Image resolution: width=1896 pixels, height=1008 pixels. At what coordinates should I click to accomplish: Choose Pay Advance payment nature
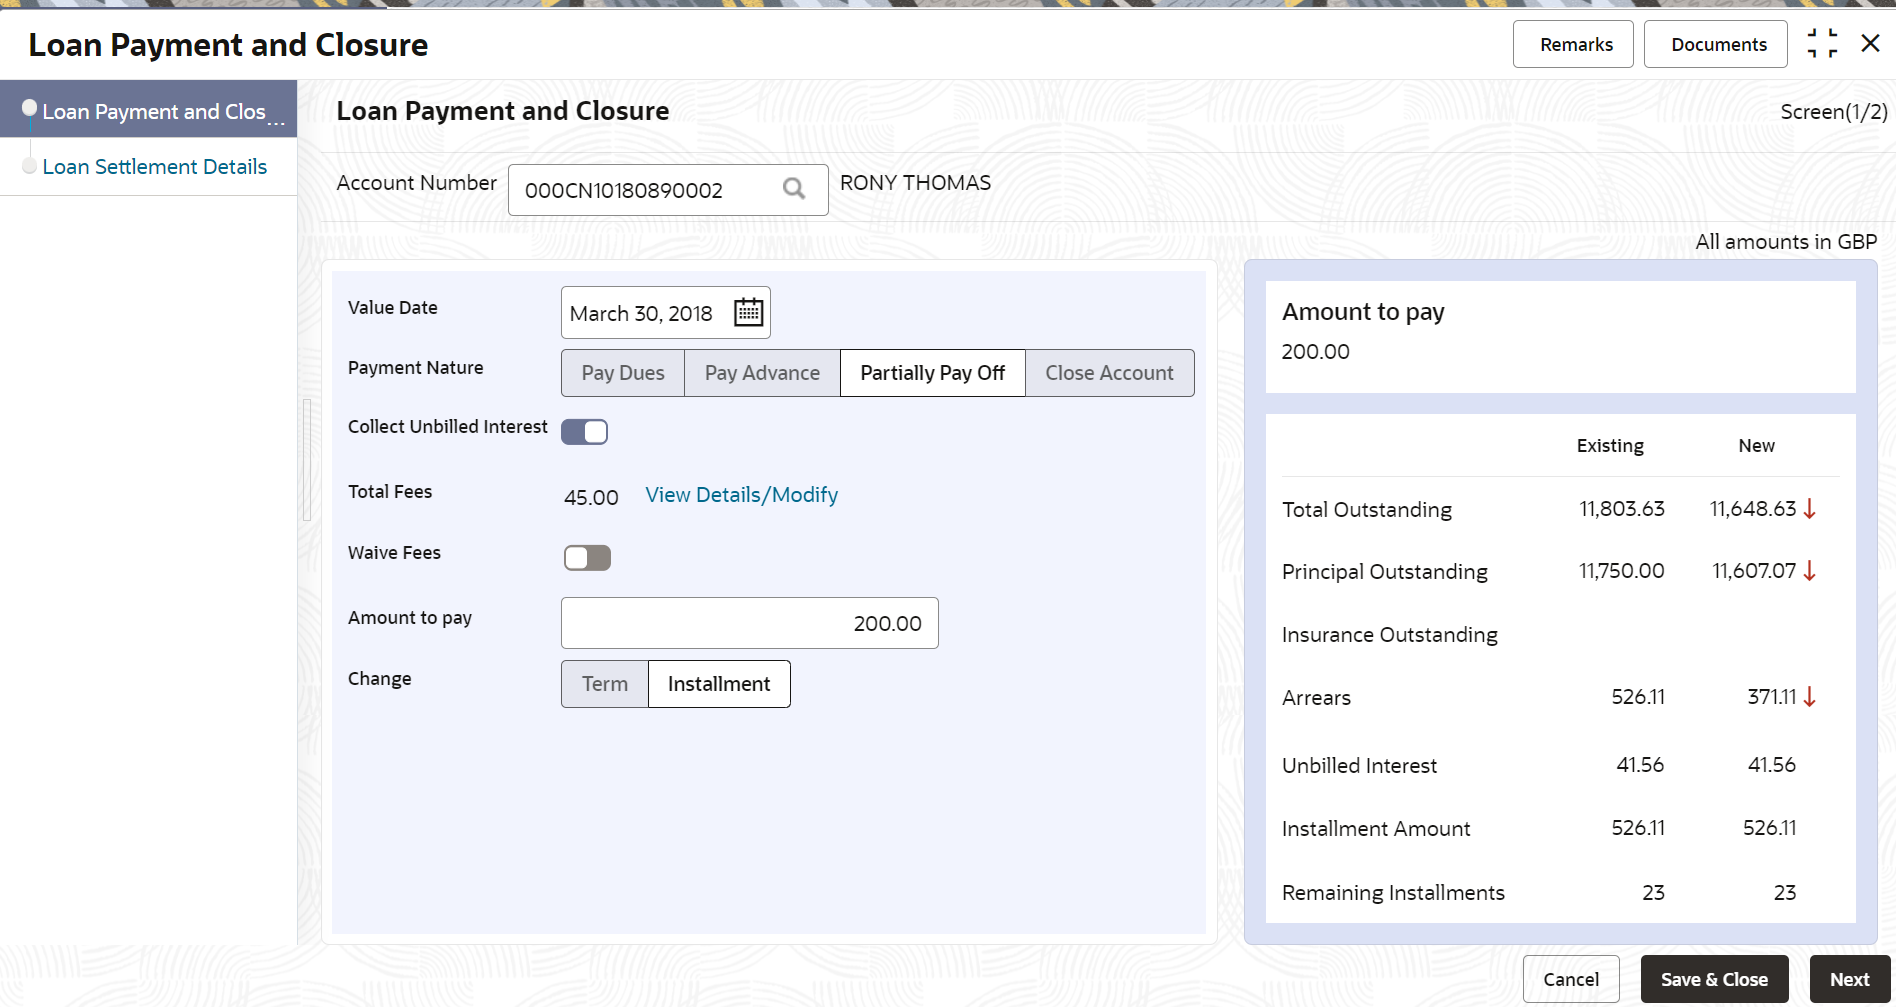(x=762, y=373)
